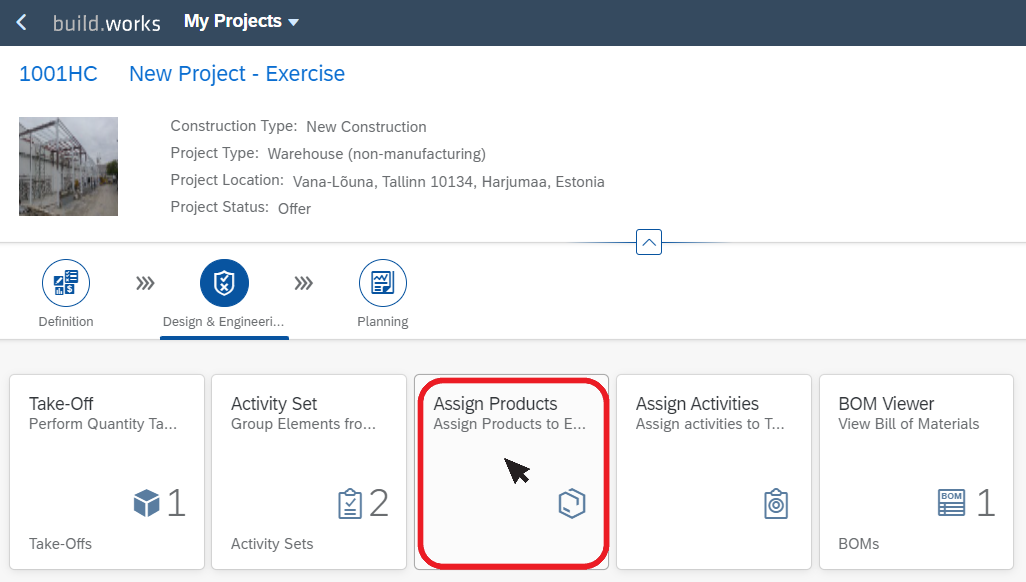Click the Assign Activities target icon

[x=776, y=503]
